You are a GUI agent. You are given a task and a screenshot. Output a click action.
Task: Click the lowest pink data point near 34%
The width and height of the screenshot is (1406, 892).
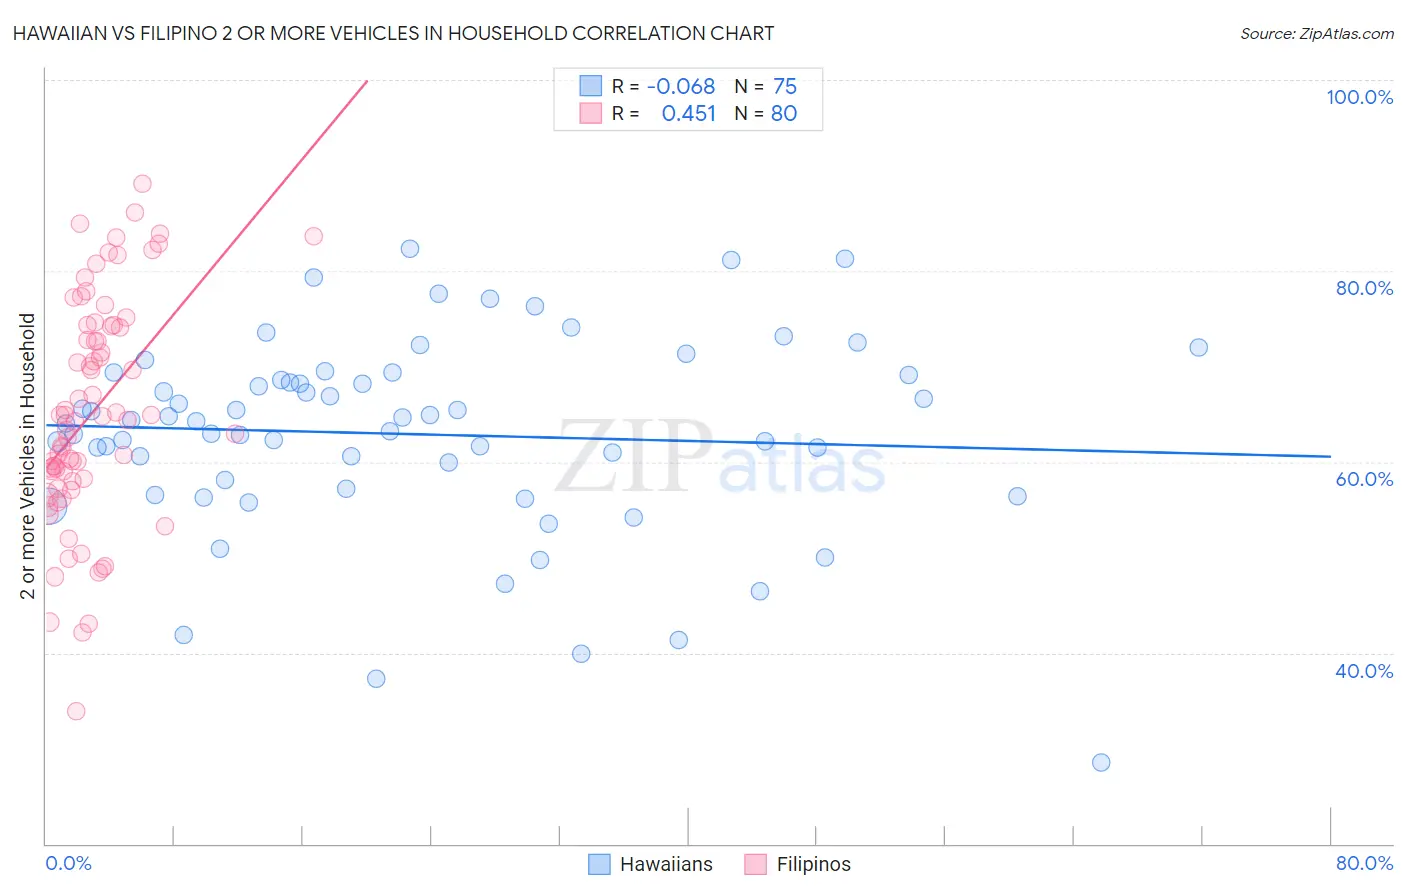[76, 711]
